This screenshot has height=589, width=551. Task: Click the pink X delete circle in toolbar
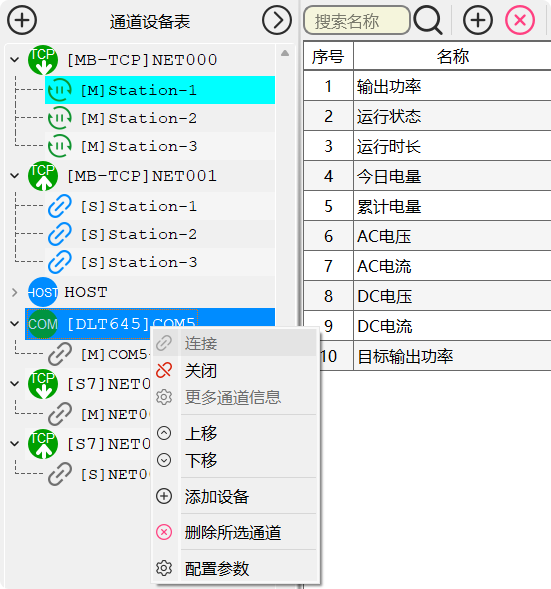[x=520, y=20]
